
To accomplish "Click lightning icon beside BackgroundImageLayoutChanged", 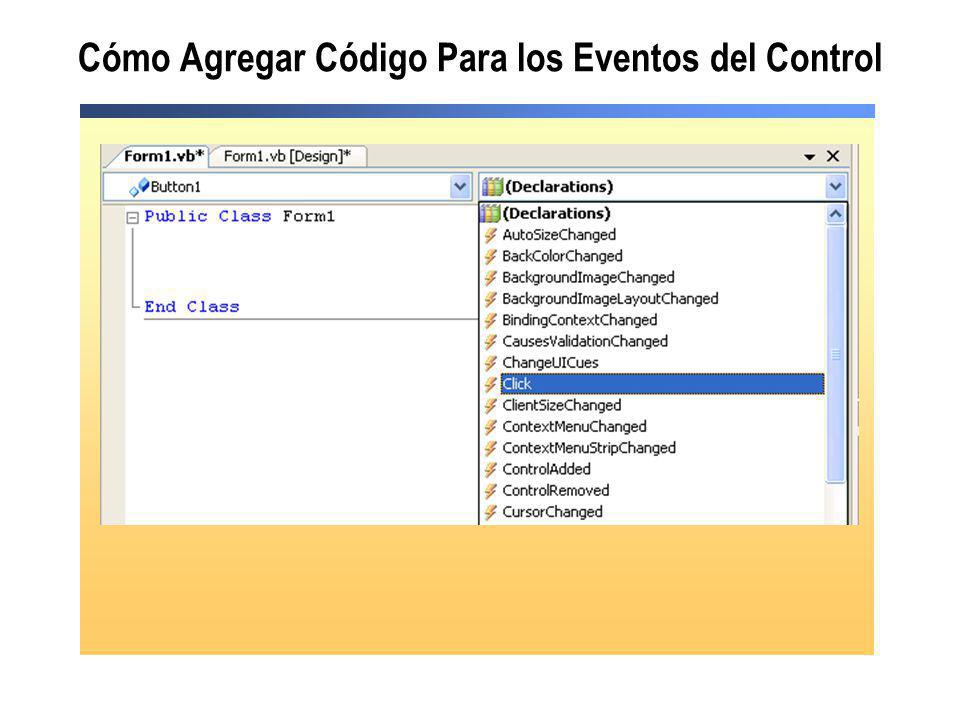I will [x=490, y=299].
